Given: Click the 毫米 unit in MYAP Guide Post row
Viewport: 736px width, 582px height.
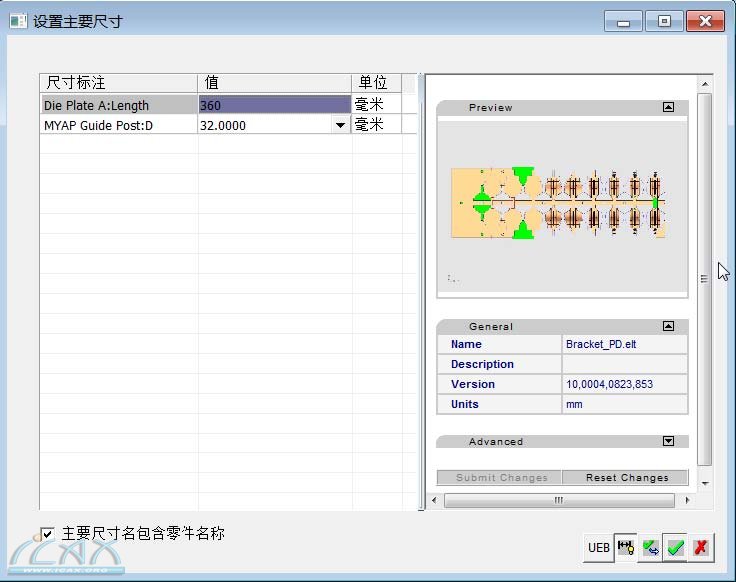Looking at the screenshot, I should [376, 125].
